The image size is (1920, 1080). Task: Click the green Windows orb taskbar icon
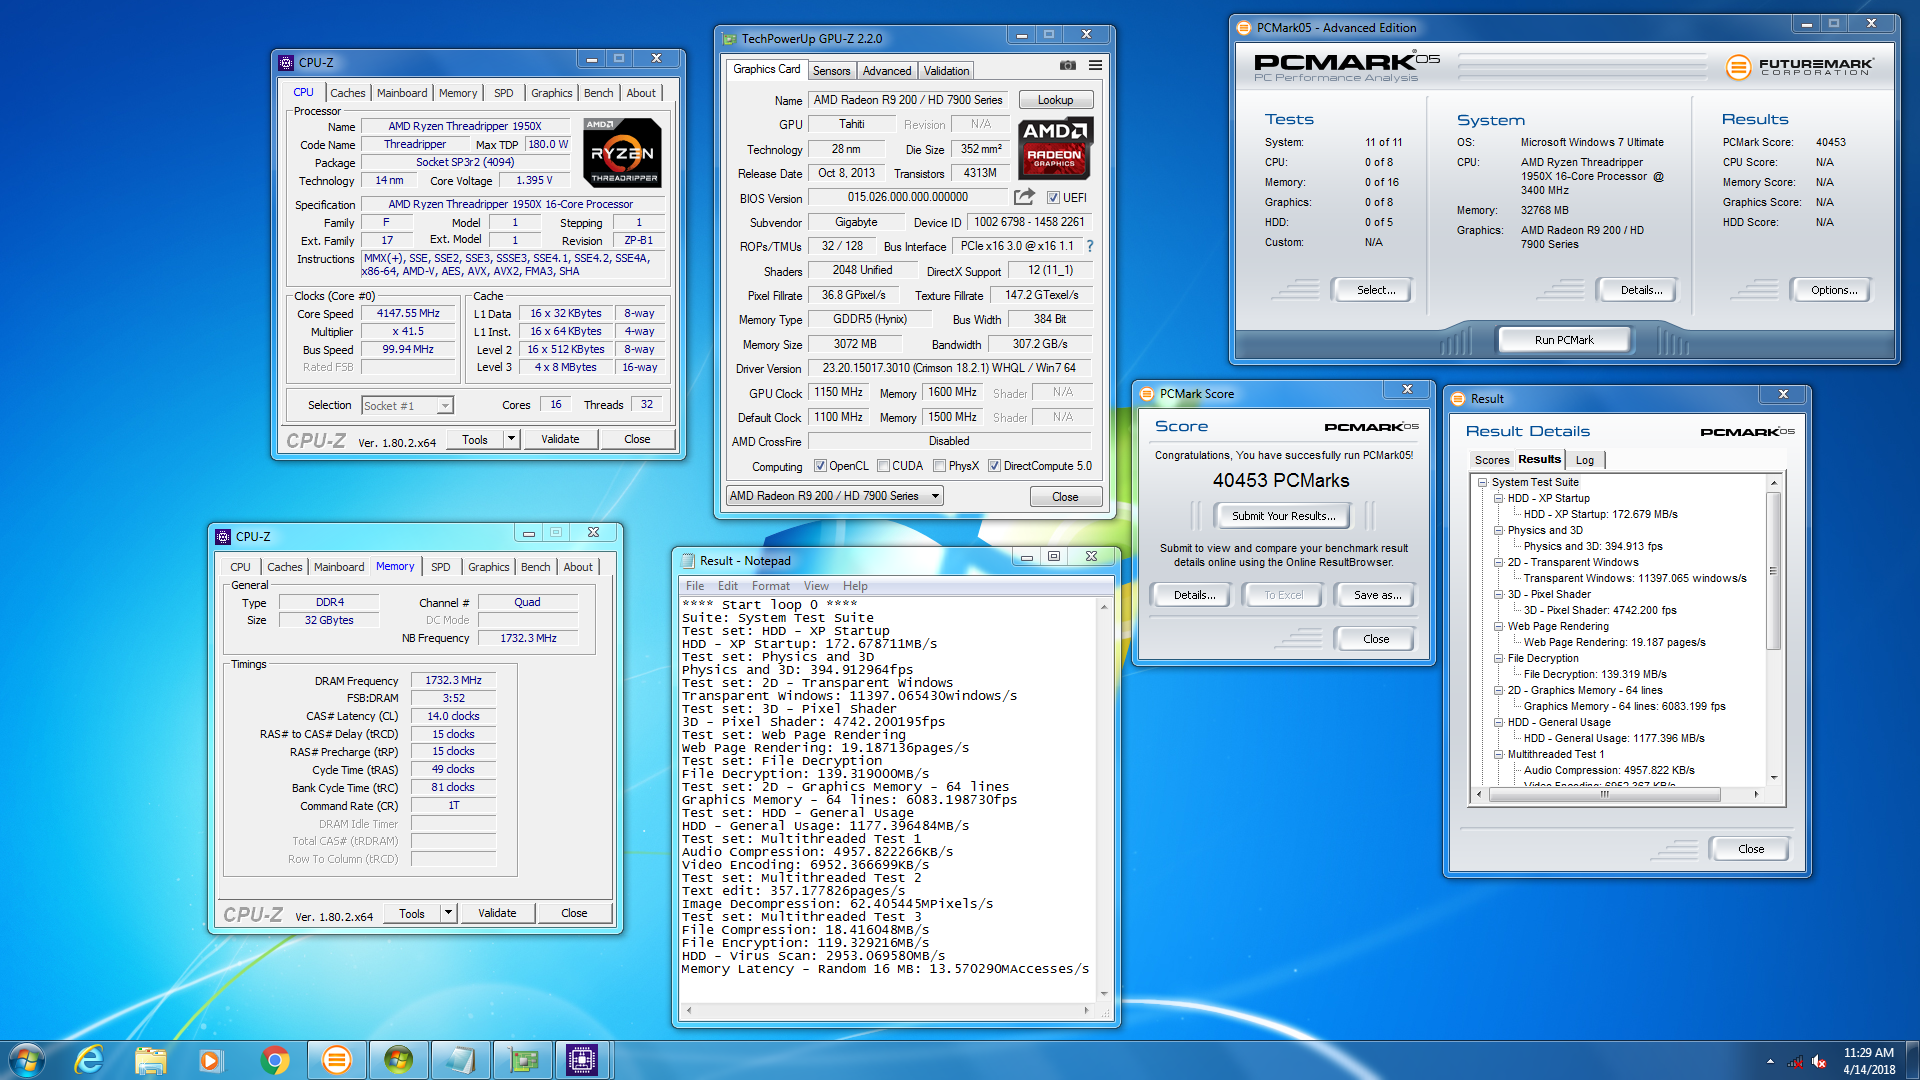(x=398, y=1059)
